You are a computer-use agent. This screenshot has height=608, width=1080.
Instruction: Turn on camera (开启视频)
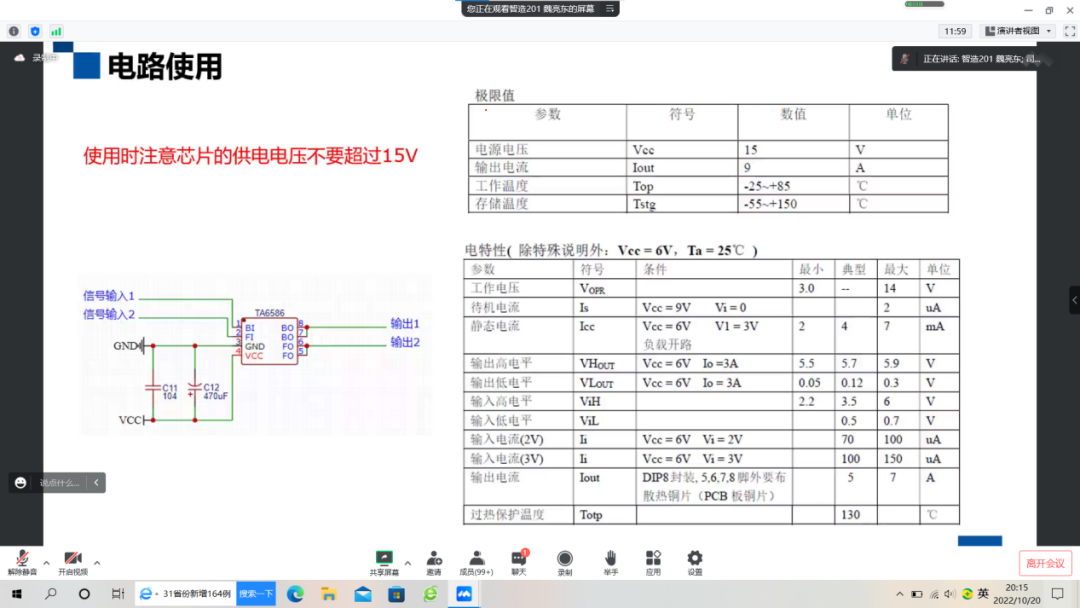pyautogui.click(x=72, y=563)
